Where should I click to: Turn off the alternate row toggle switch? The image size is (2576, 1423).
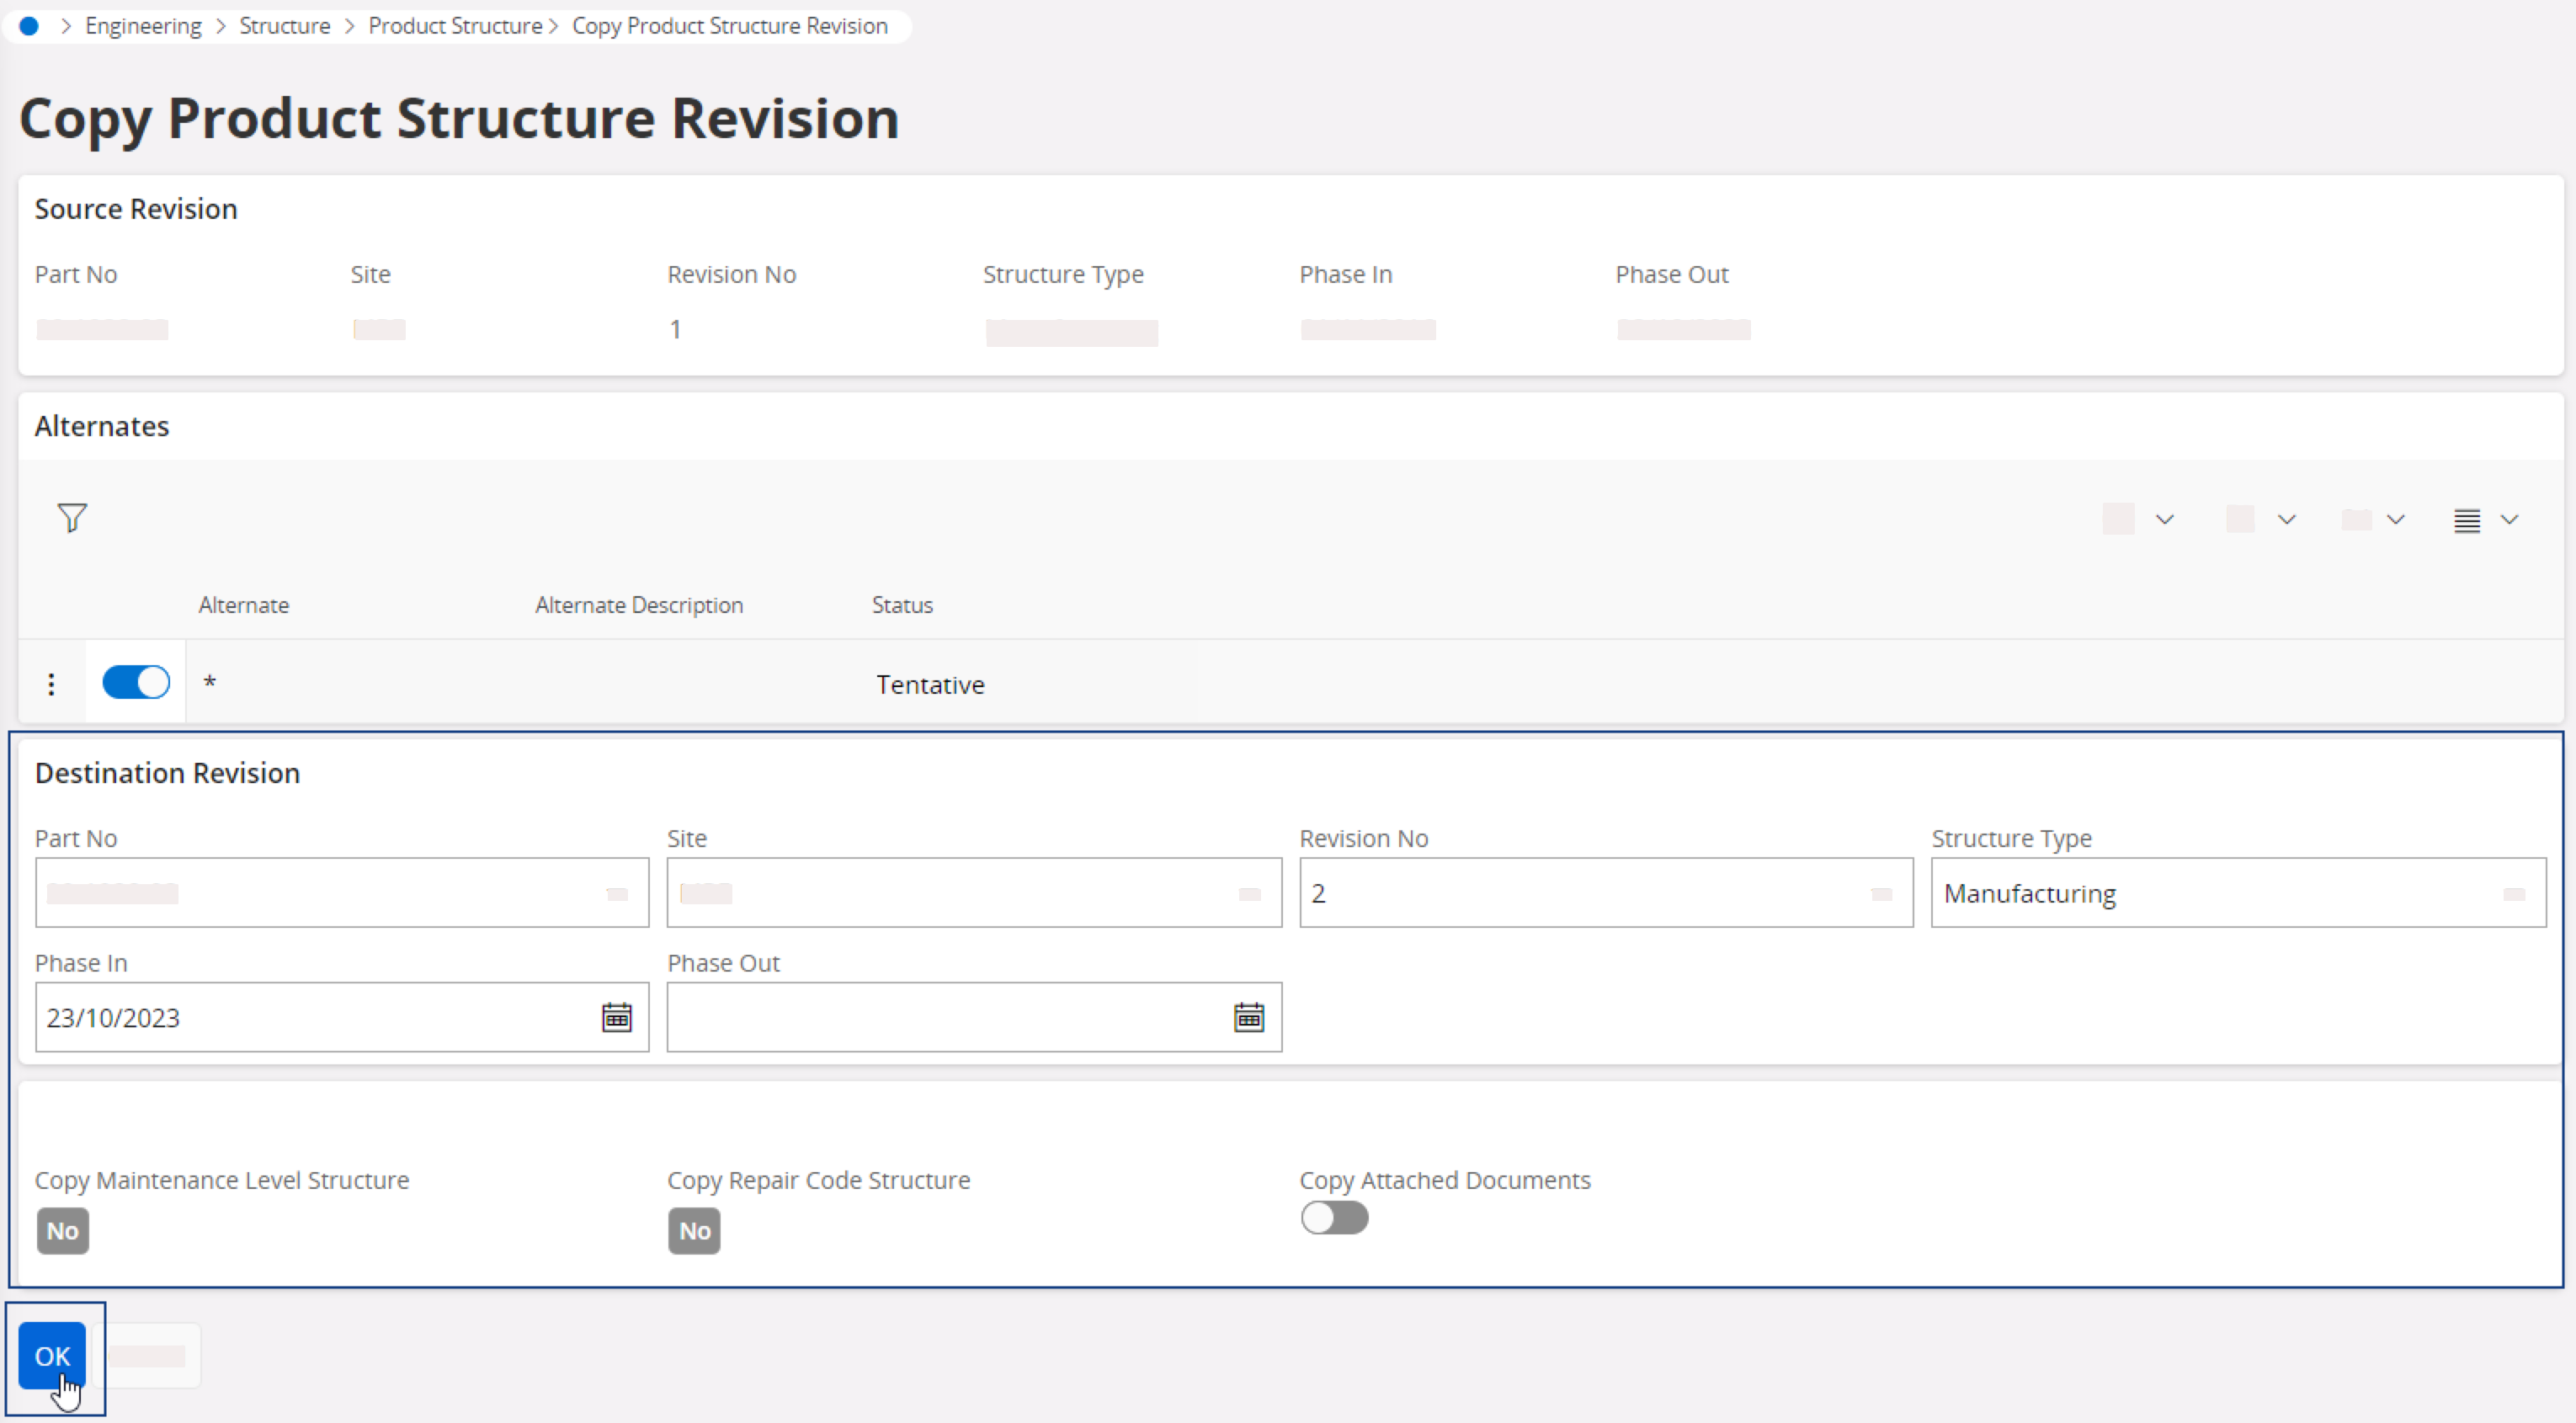tap(136, 682)
